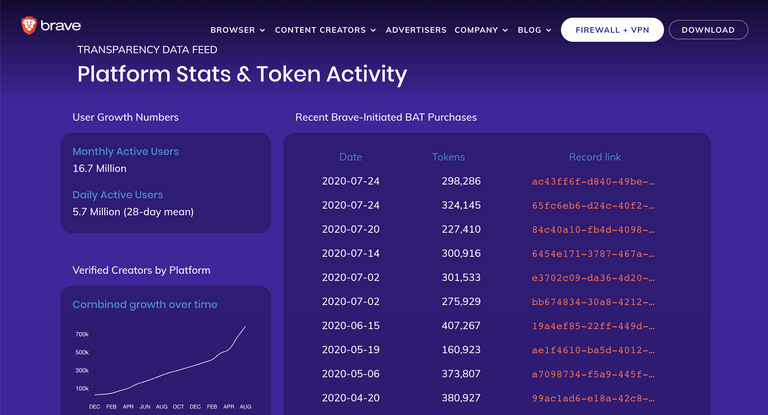
Task: Go to the Advertisers page
Action: (416, 30)
